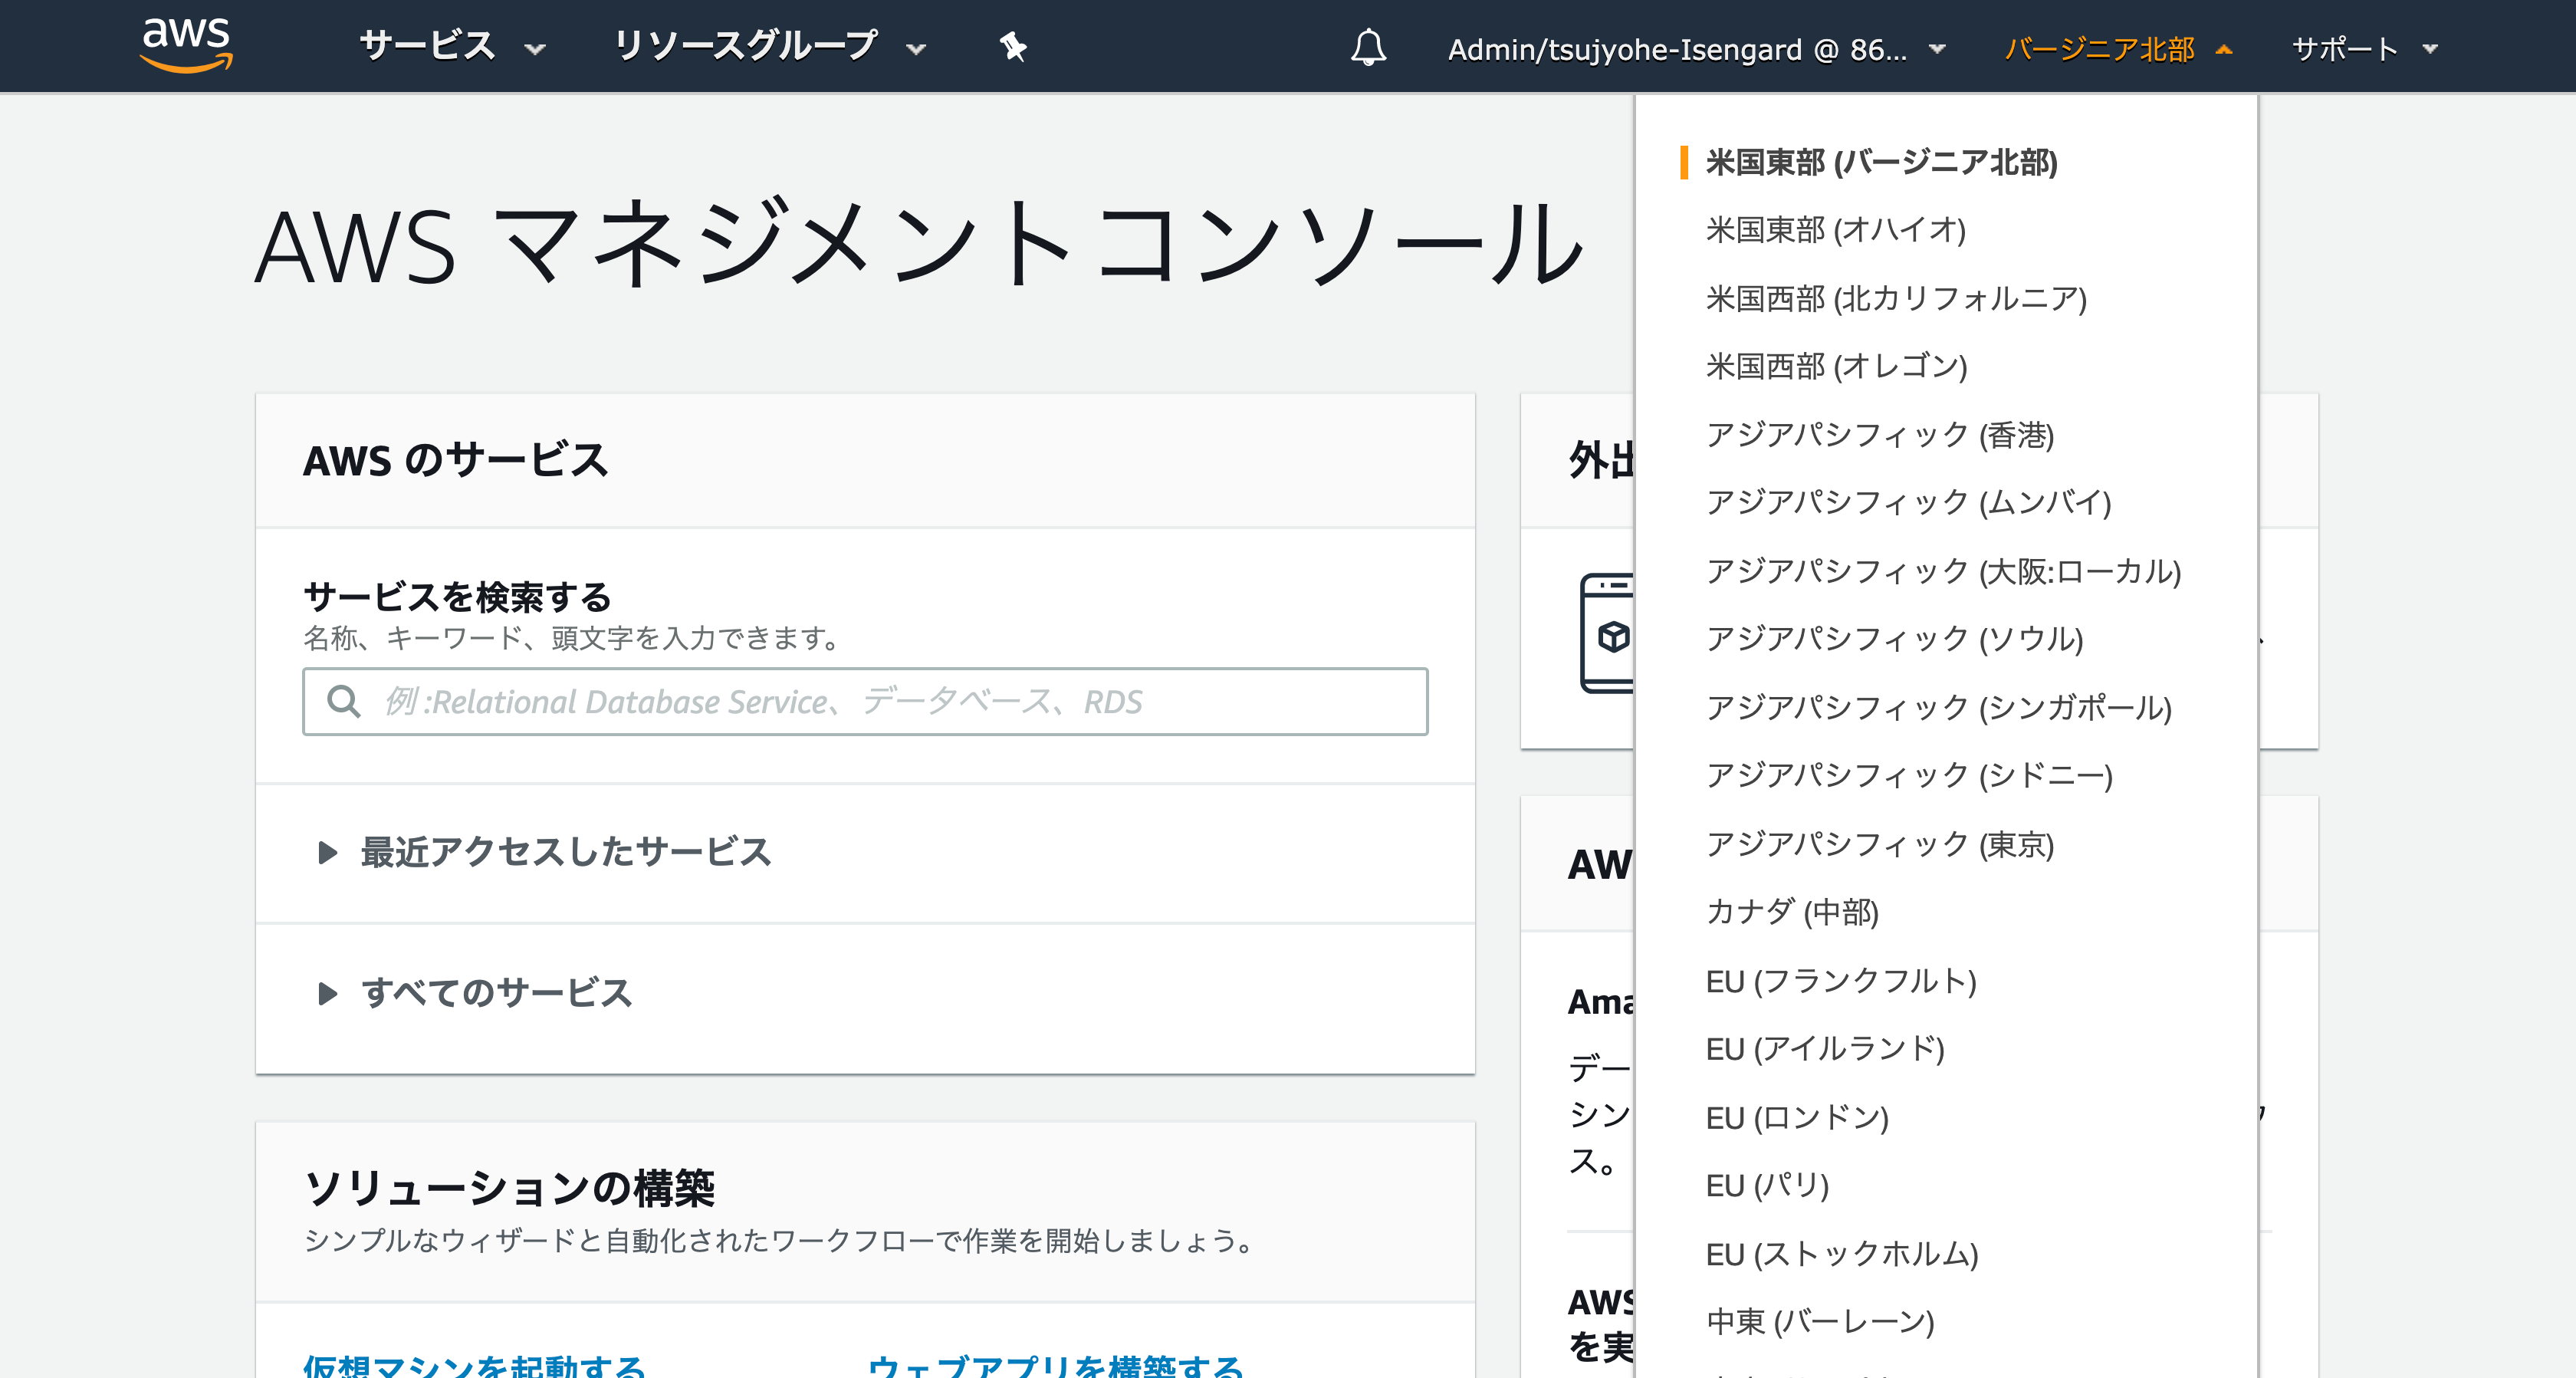
Task: Select region EU (パリ)
Action: click(x=1767, y=1185)
